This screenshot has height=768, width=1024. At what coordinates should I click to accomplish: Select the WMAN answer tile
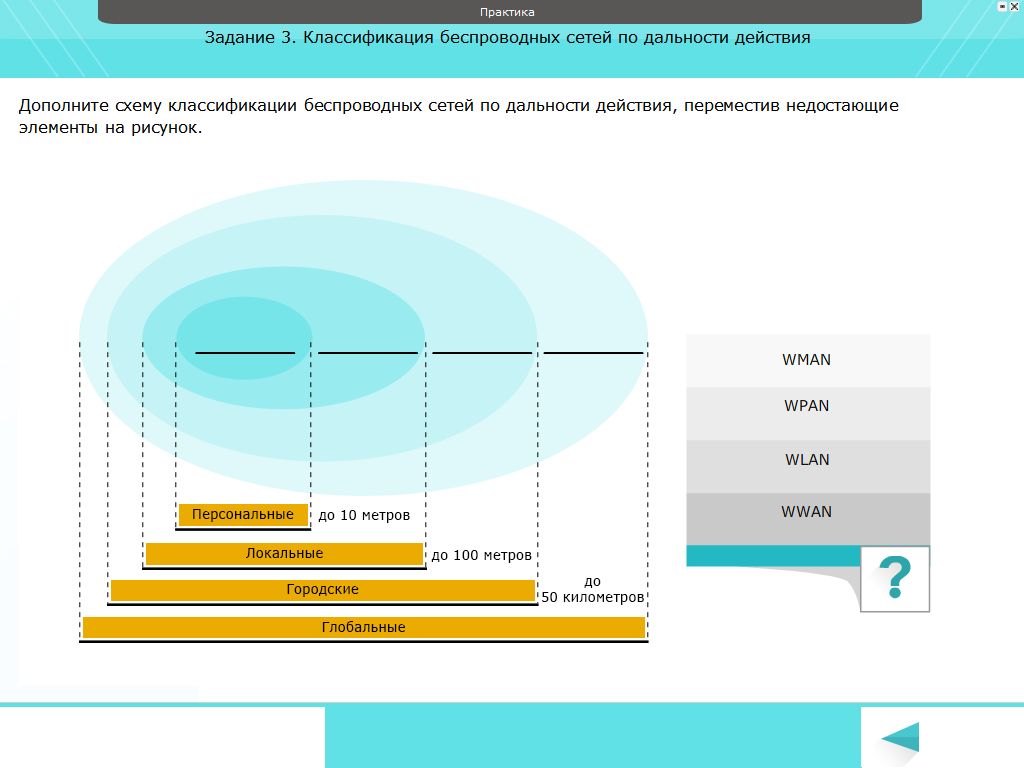click(808, 360)
